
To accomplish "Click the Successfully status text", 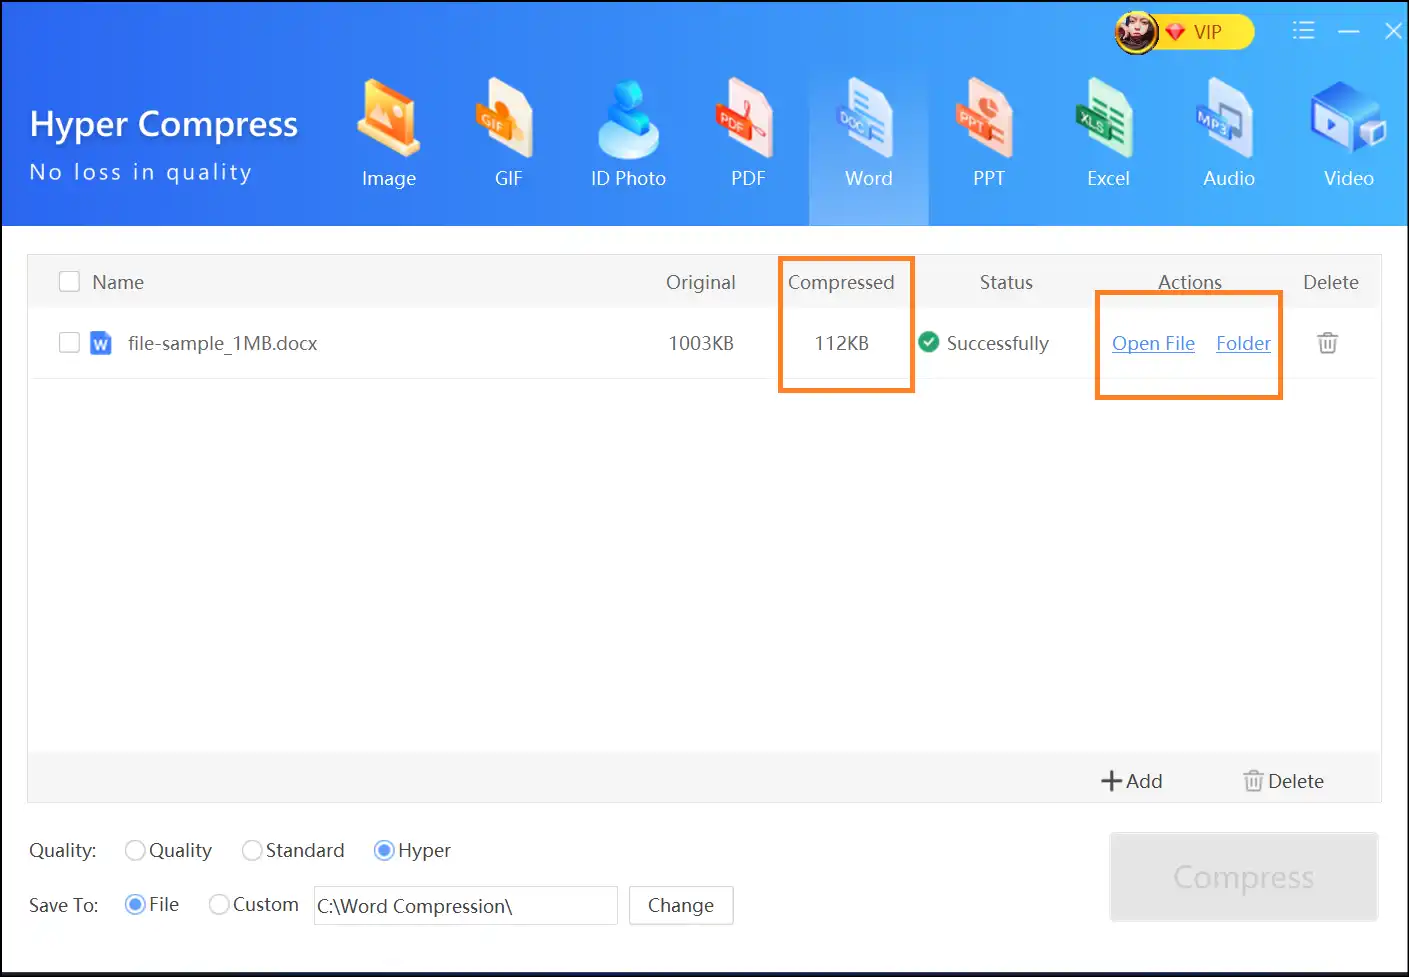I will [x=998, y=343].
